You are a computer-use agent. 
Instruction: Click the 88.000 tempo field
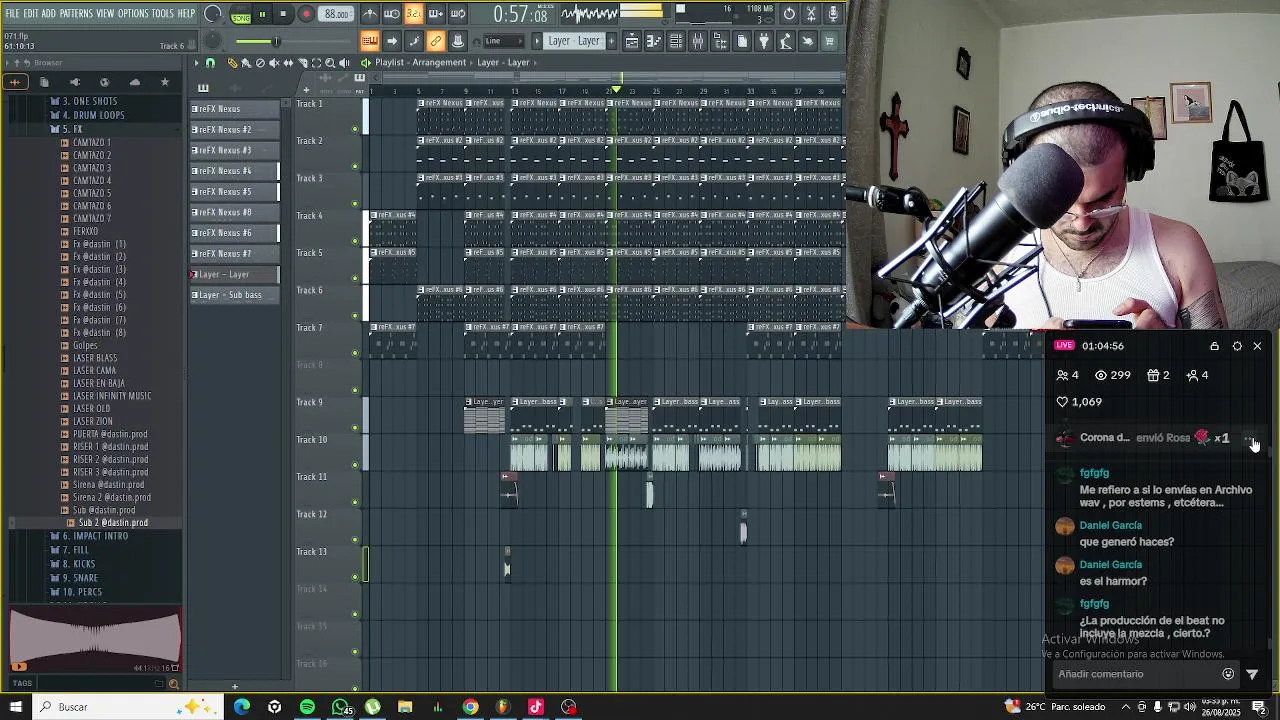(x=336, y=14)
